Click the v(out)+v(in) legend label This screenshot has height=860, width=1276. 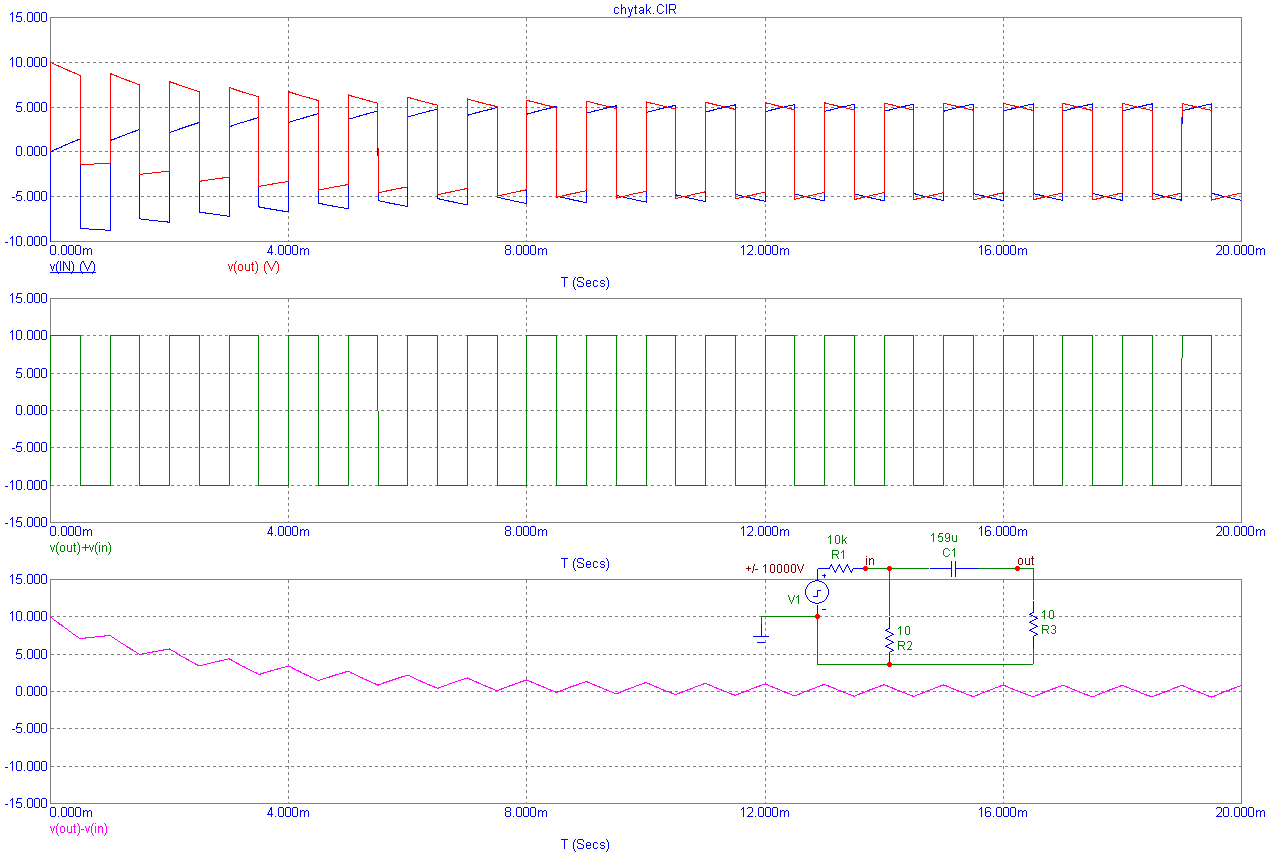(81, 548)
